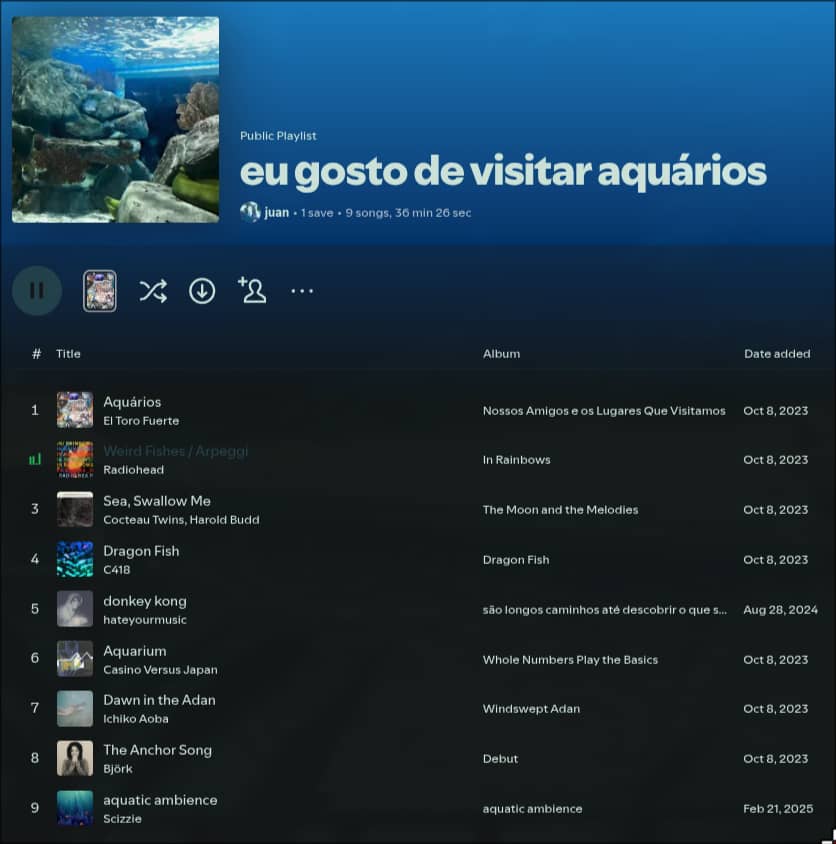
Task: Open the artist El Toro Fuerte
Action: coord(141,421)
